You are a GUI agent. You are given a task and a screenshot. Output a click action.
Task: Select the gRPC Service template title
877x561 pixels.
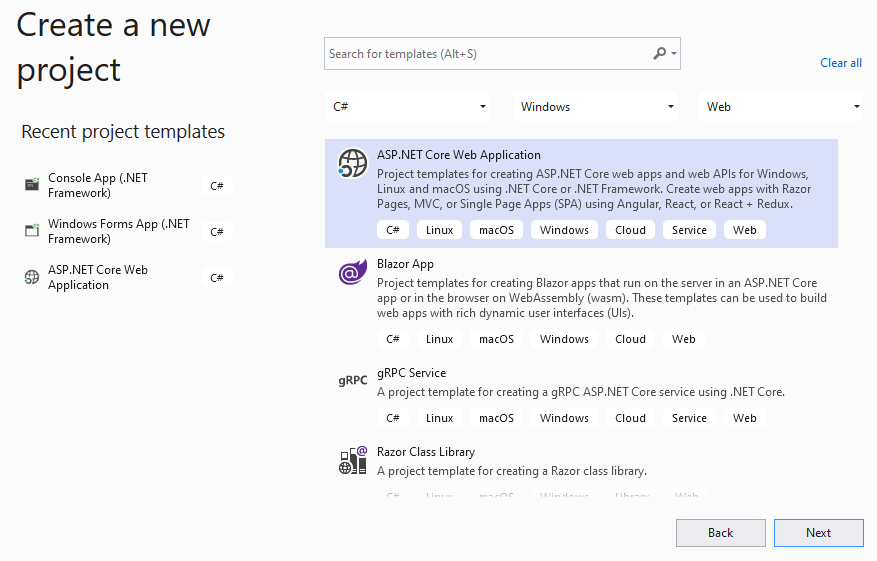pyautogui.click(x=411, y=373)
